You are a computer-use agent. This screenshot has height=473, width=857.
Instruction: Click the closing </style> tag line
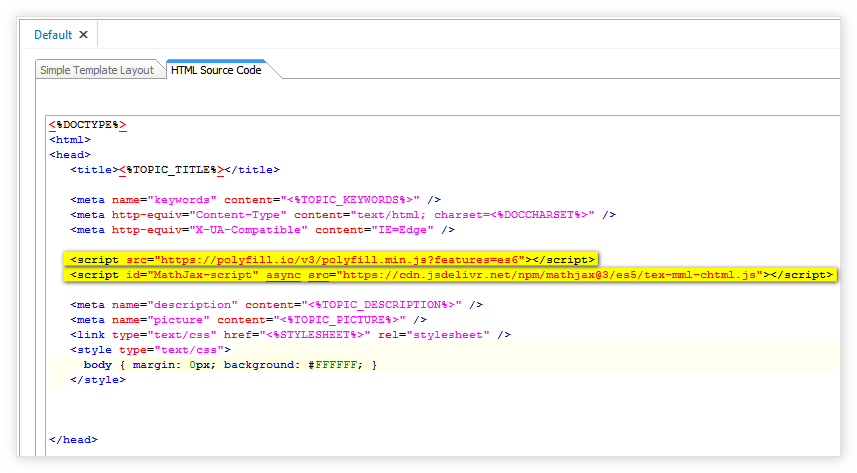98,380
